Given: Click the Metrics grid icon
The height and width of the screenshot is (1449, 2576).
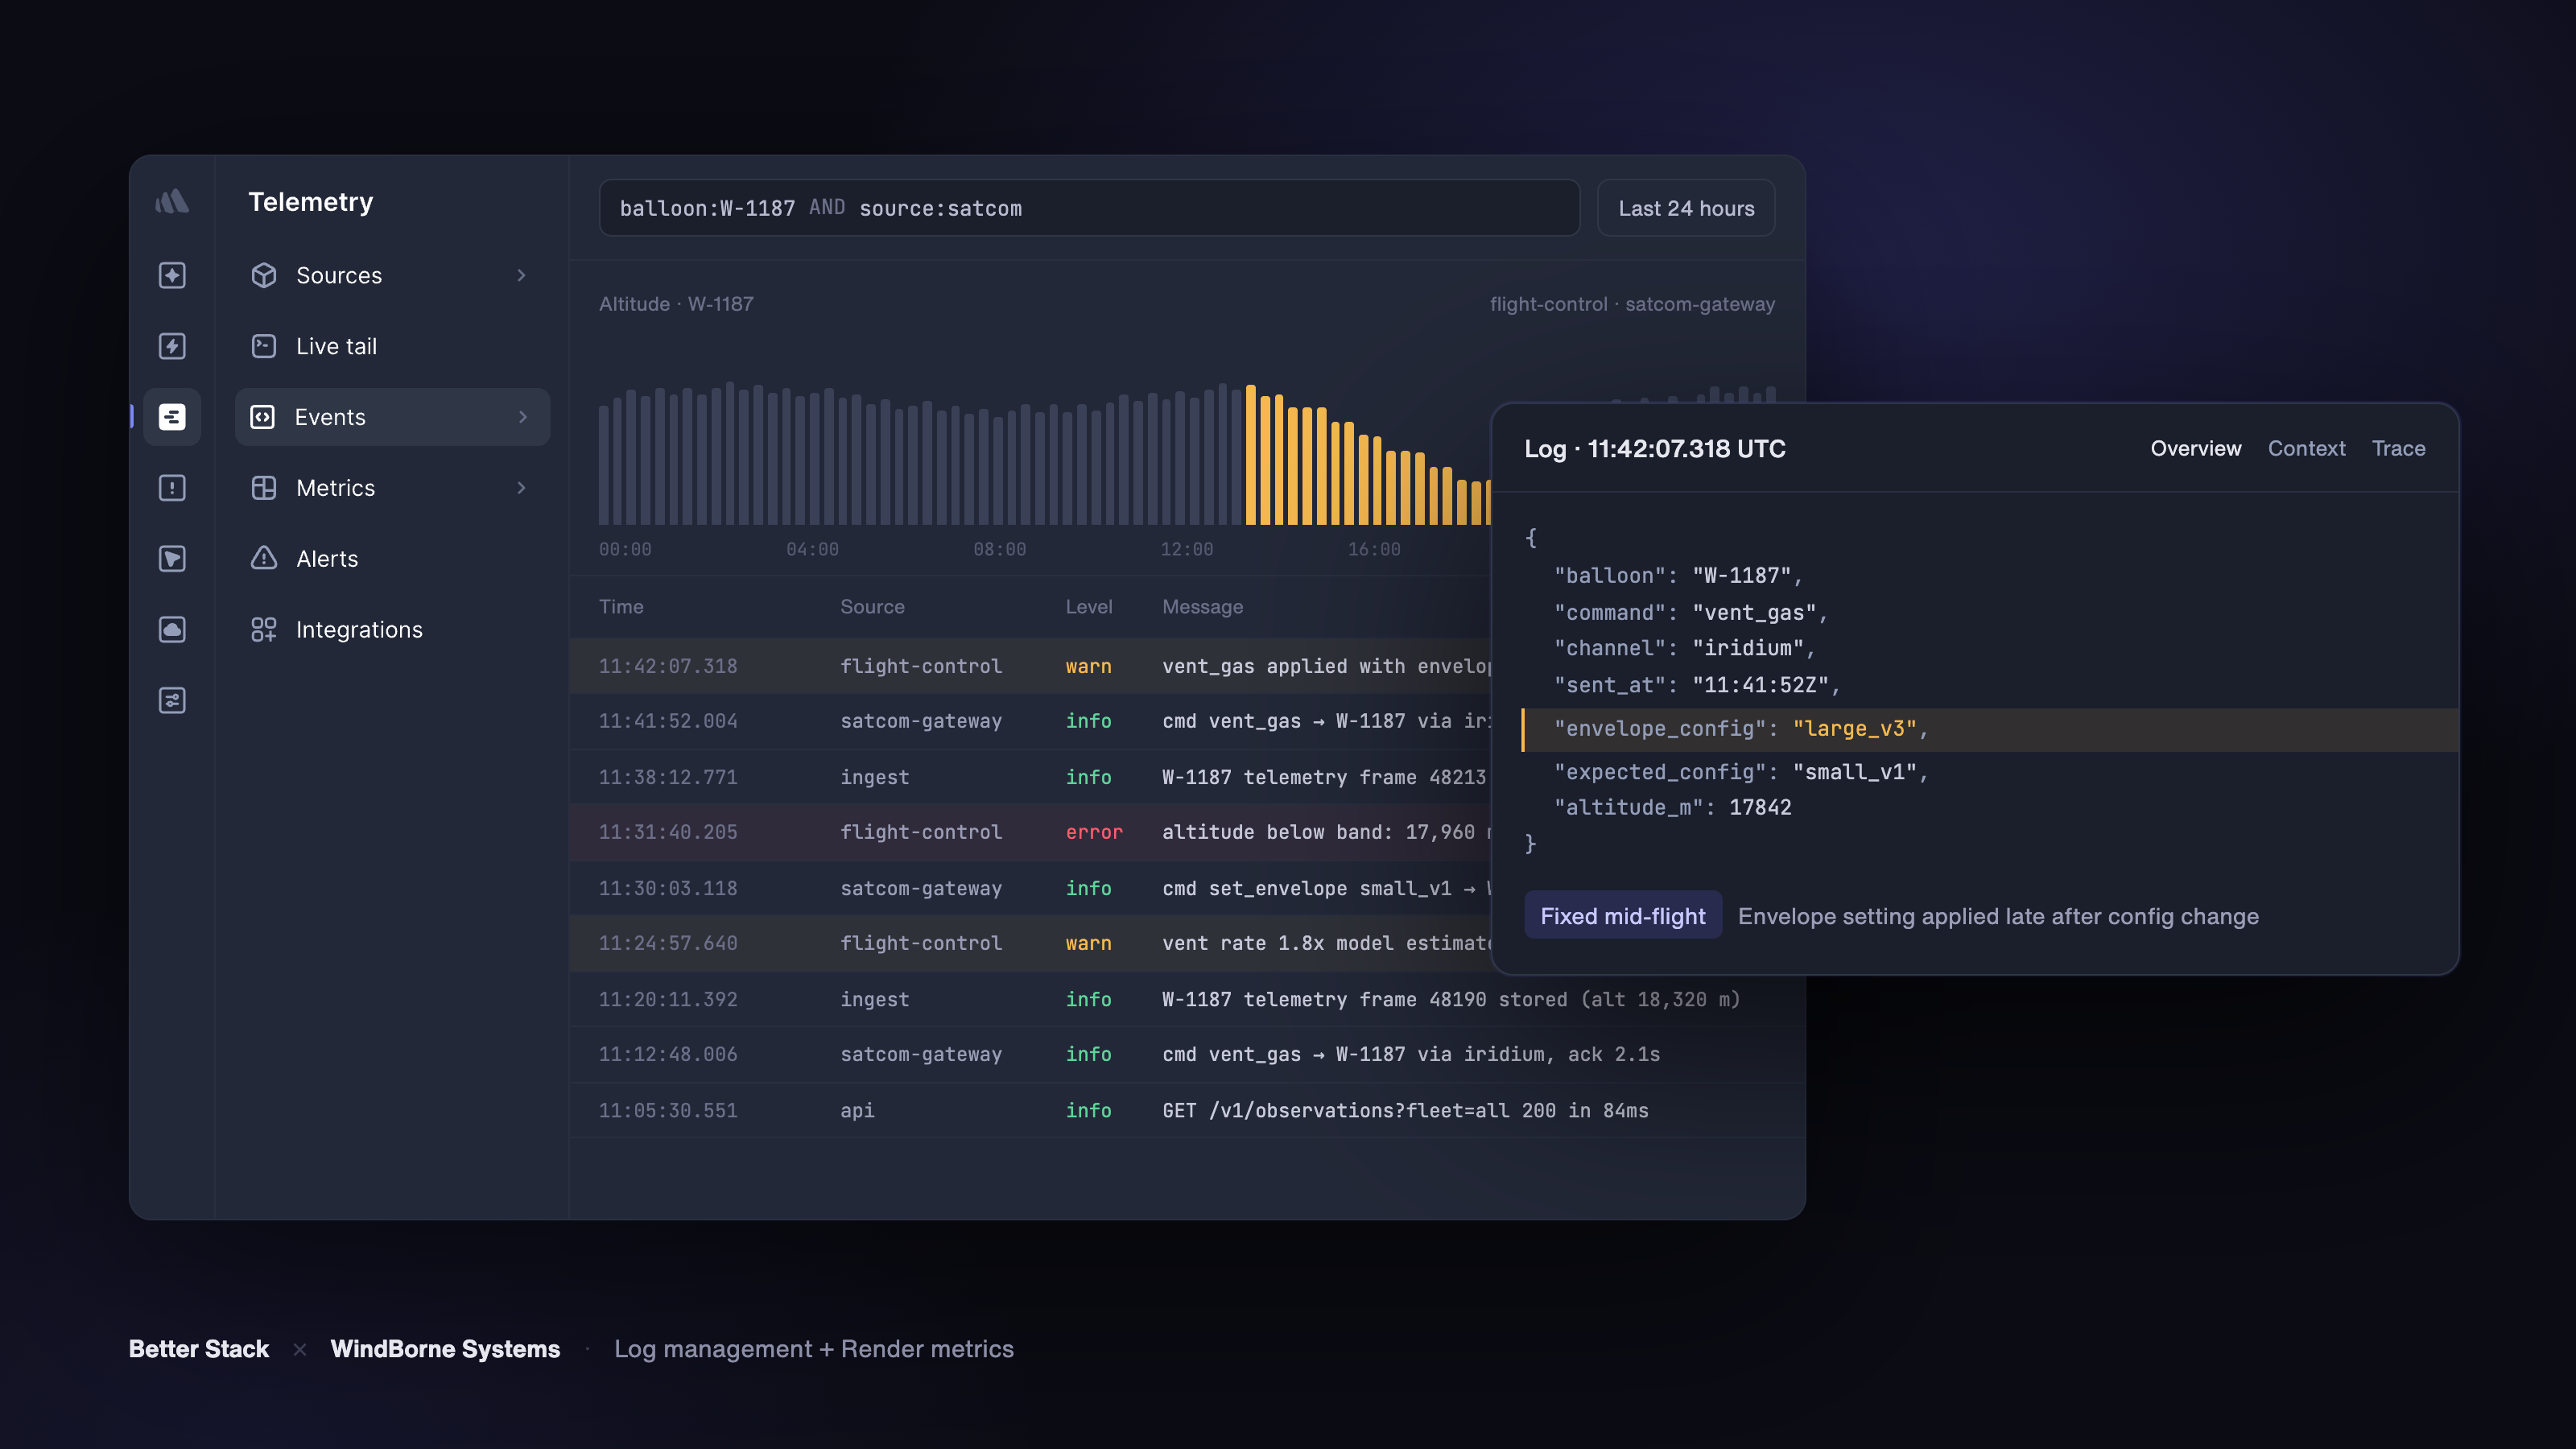Looking at the screenshot, I should click(264, 488).
